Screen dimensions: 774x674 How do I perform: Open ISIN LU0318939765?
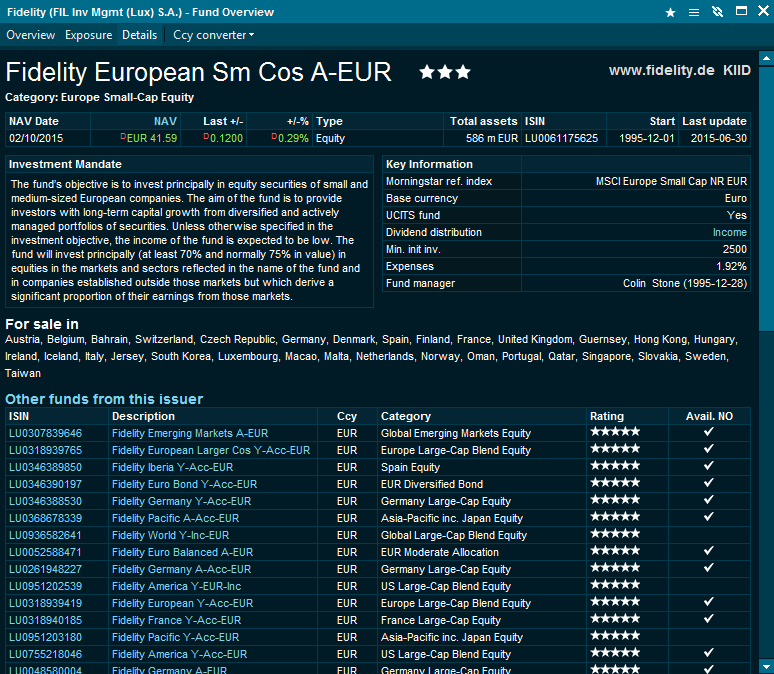pos(45,450)
